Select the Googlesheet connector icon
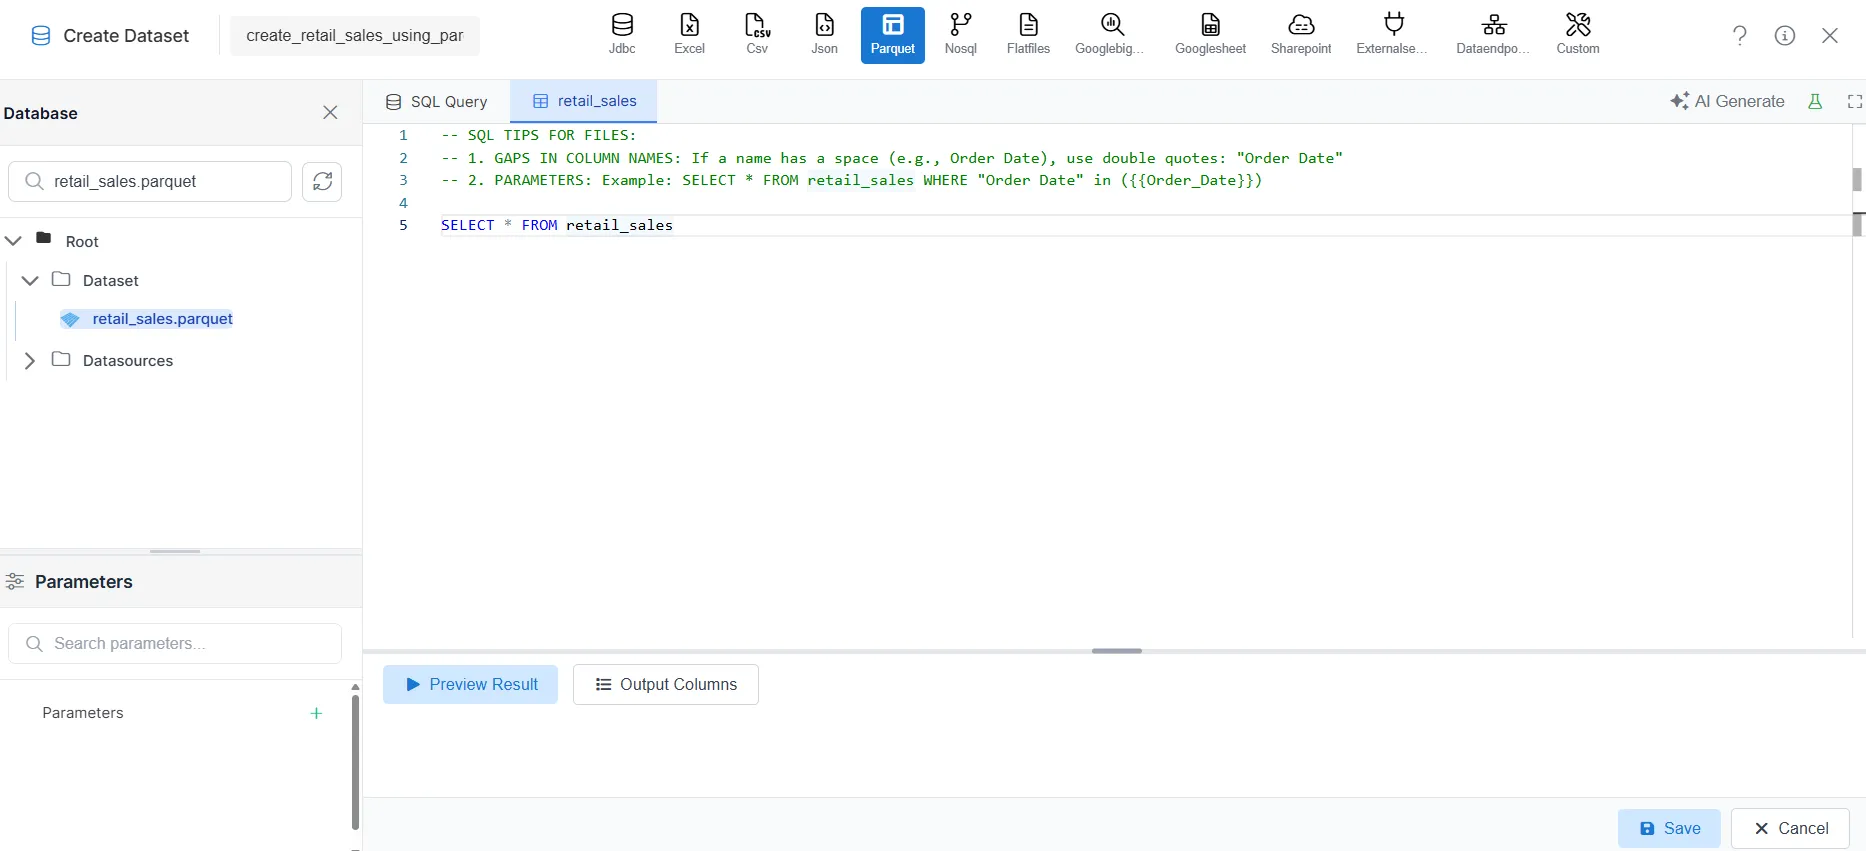 point(1210,35)
